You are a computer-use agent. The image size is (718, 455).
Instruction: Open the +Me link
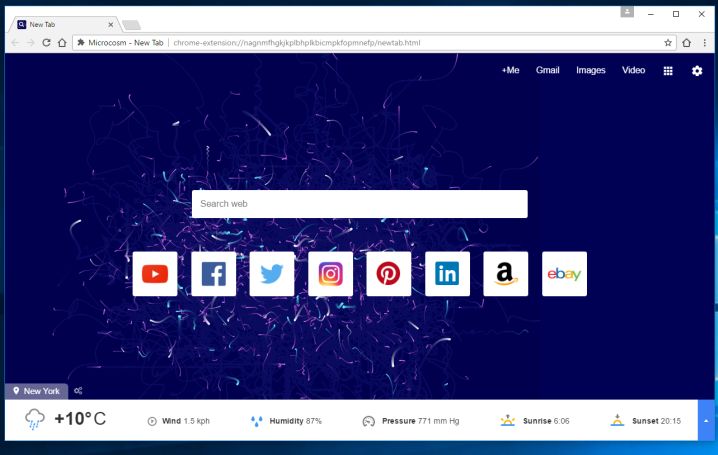point(510,70)
